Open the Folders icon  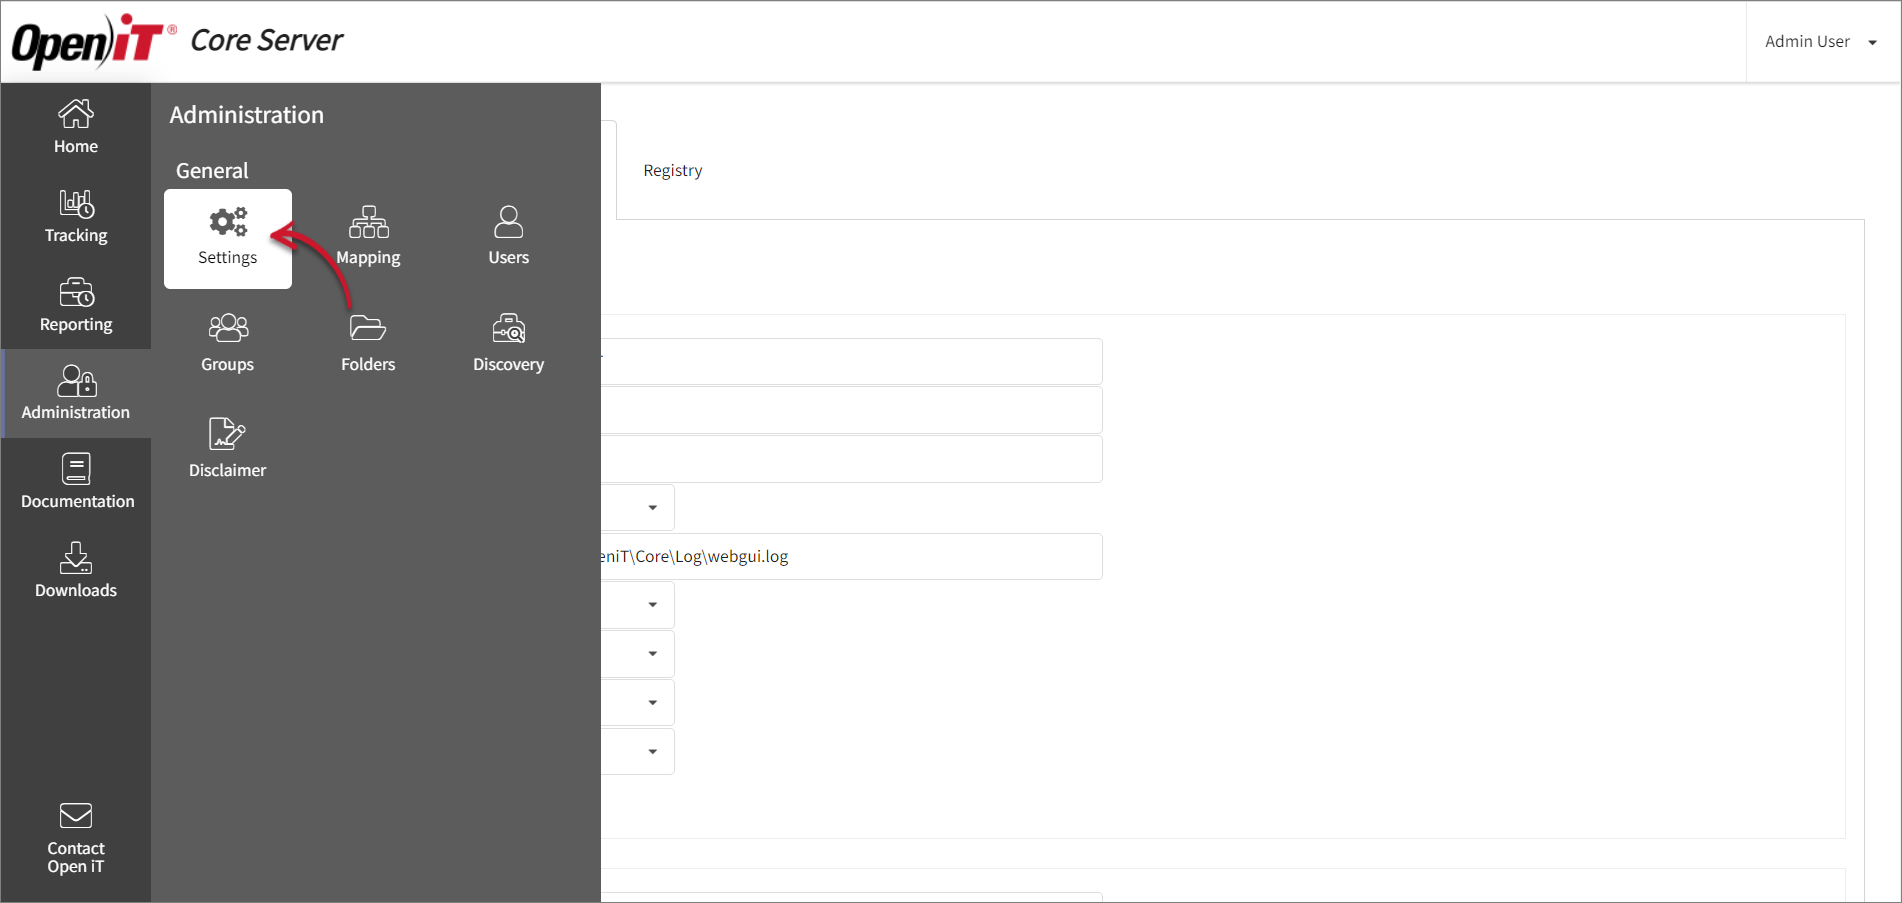(367, 343)
